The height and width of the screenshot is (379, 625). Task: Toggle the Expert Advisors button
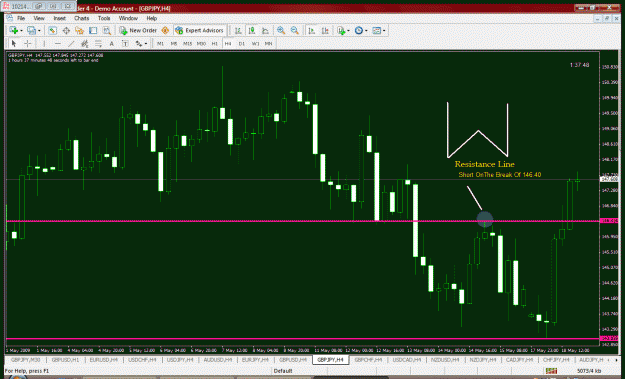[199, 30]
